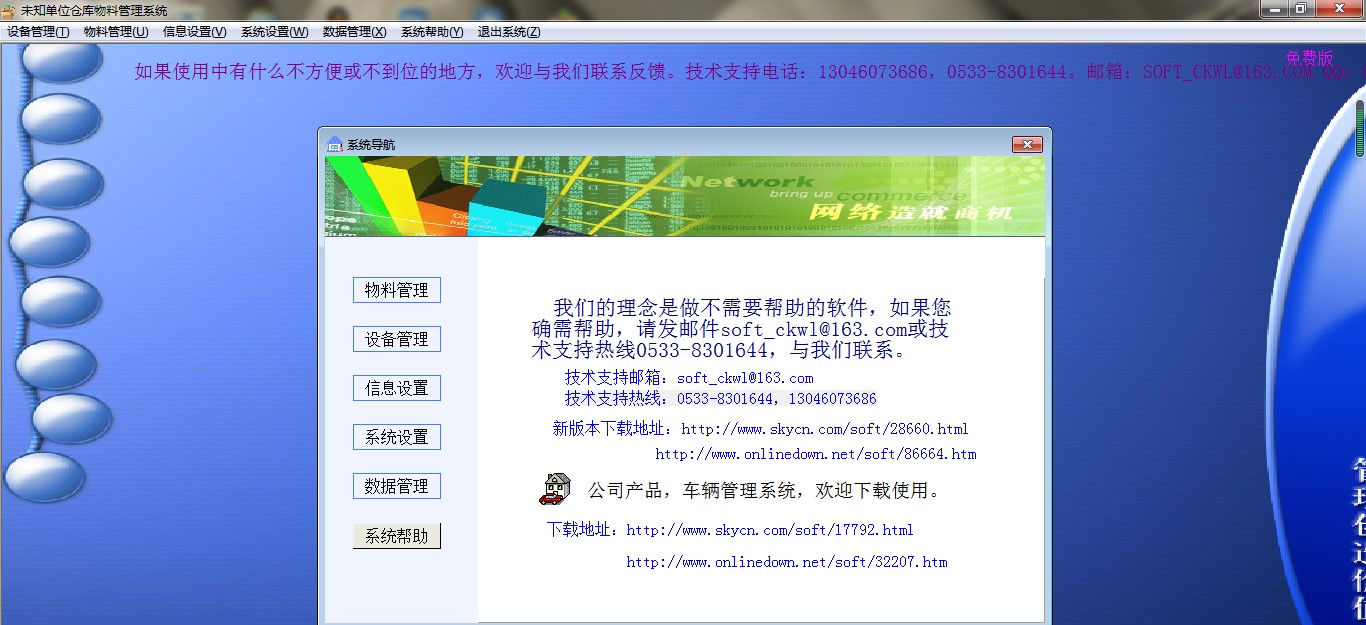The height and width of the screenshot is (625, 1366).
Task: Minimize the main application window
Action: point(1273,9)
